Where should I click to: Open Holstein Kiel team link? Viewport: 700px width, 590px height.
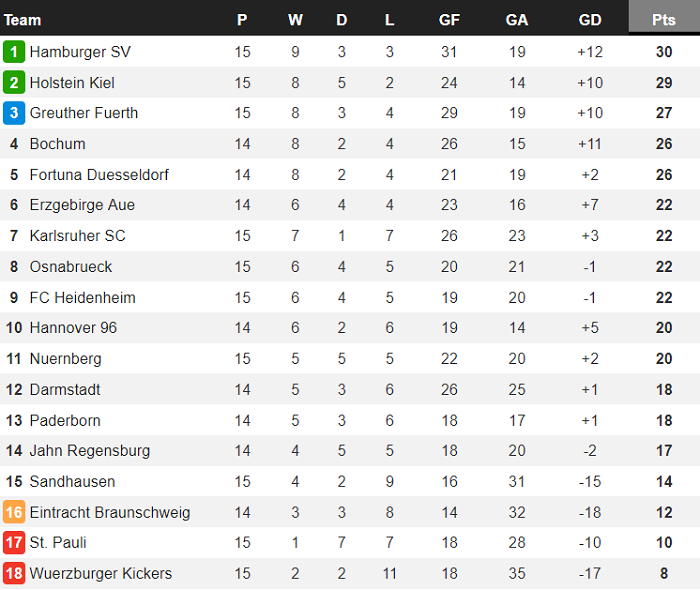point(72,83)
